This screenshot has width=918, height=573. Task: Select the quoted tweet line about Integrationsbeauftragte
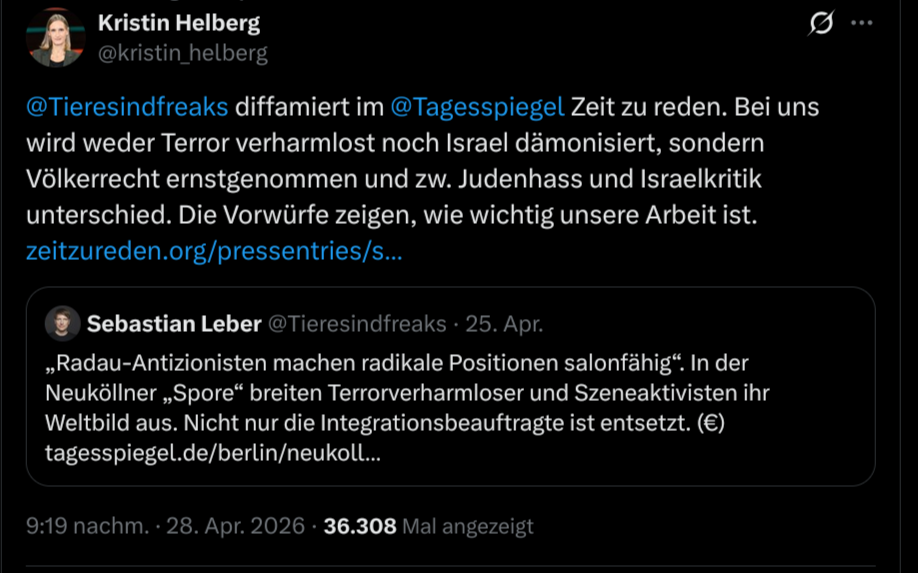[x=385, y=423]
